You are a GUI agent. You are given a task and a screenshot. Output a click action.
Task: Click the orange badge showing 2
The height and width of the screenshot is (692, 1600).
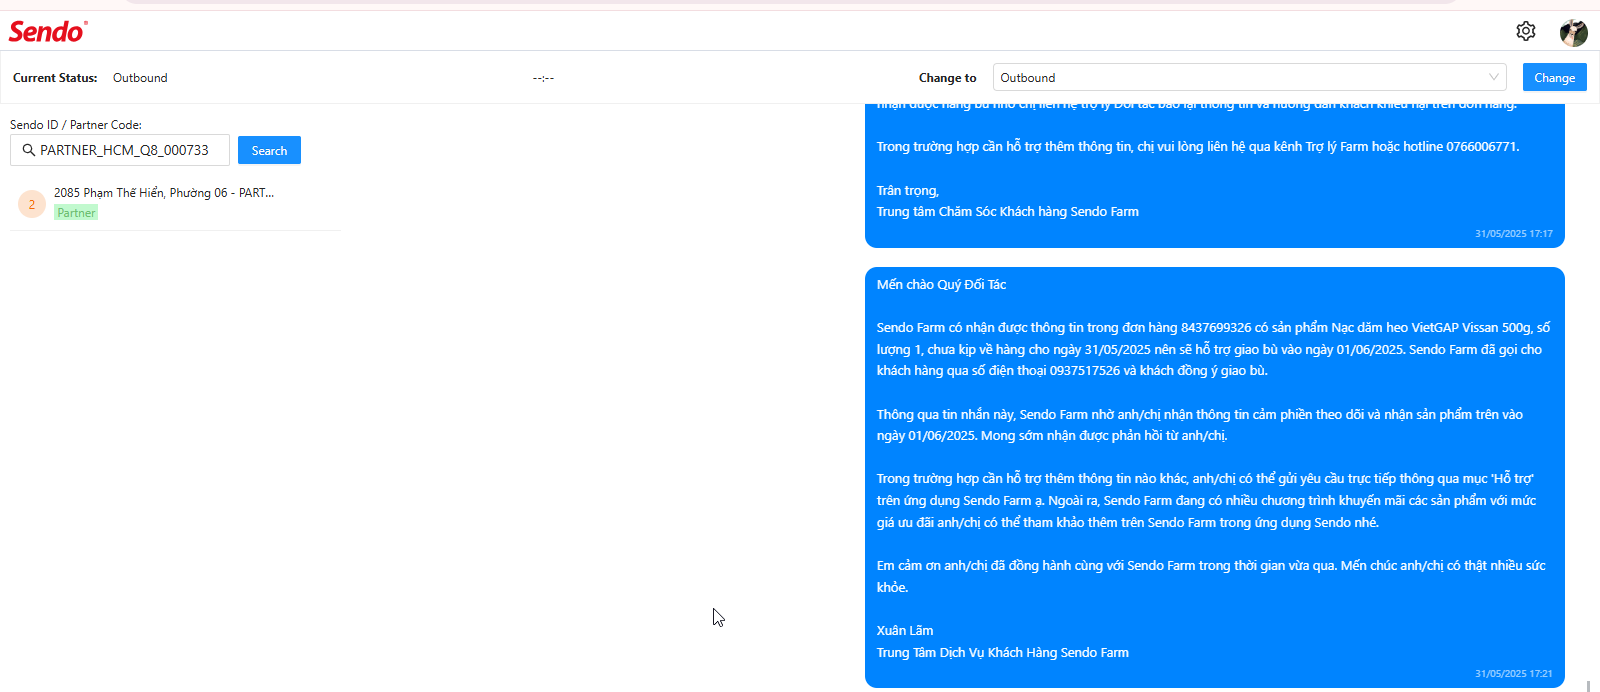(x=32, y=204)
